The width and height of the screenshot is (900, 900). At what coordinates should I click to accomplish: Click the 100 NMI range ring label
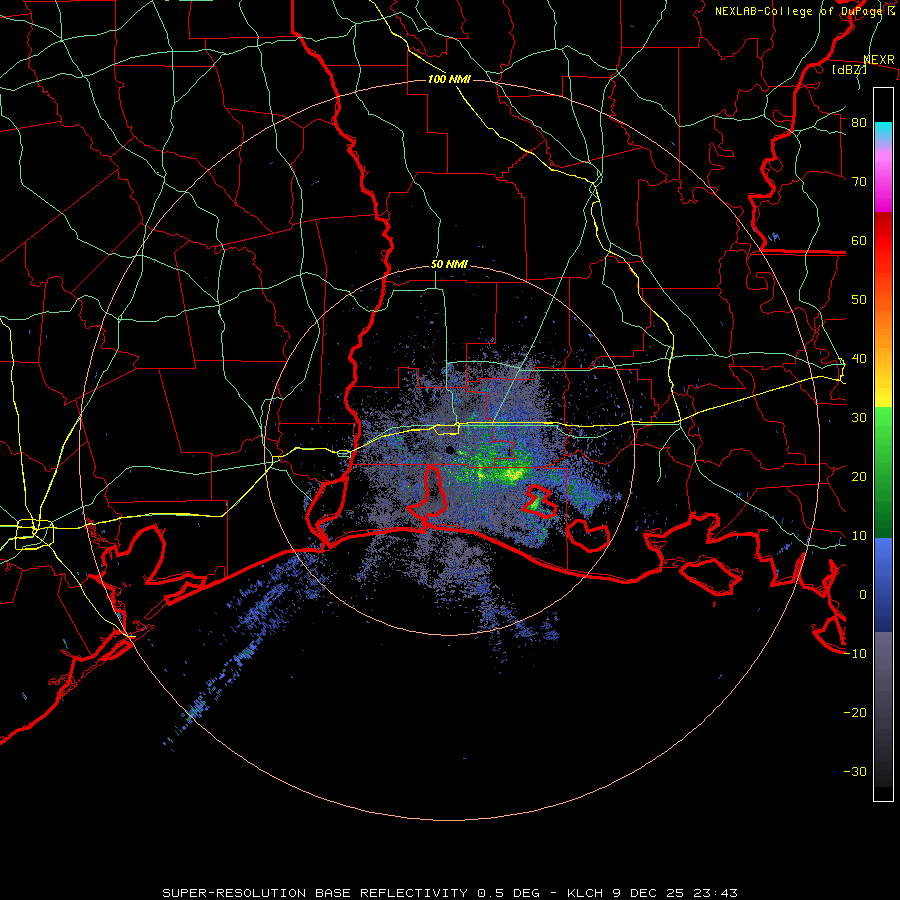[x=449, y=79]
